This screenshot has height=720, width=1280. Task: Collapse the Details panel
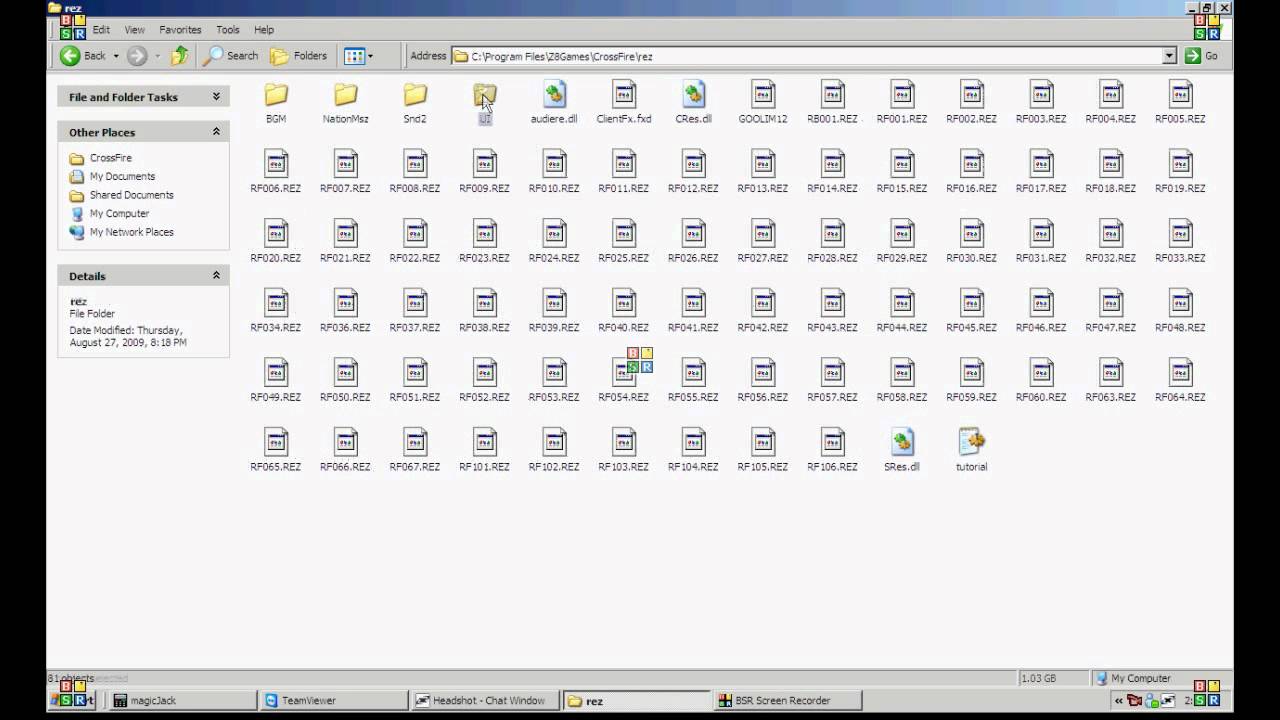[x=216, y=276]
